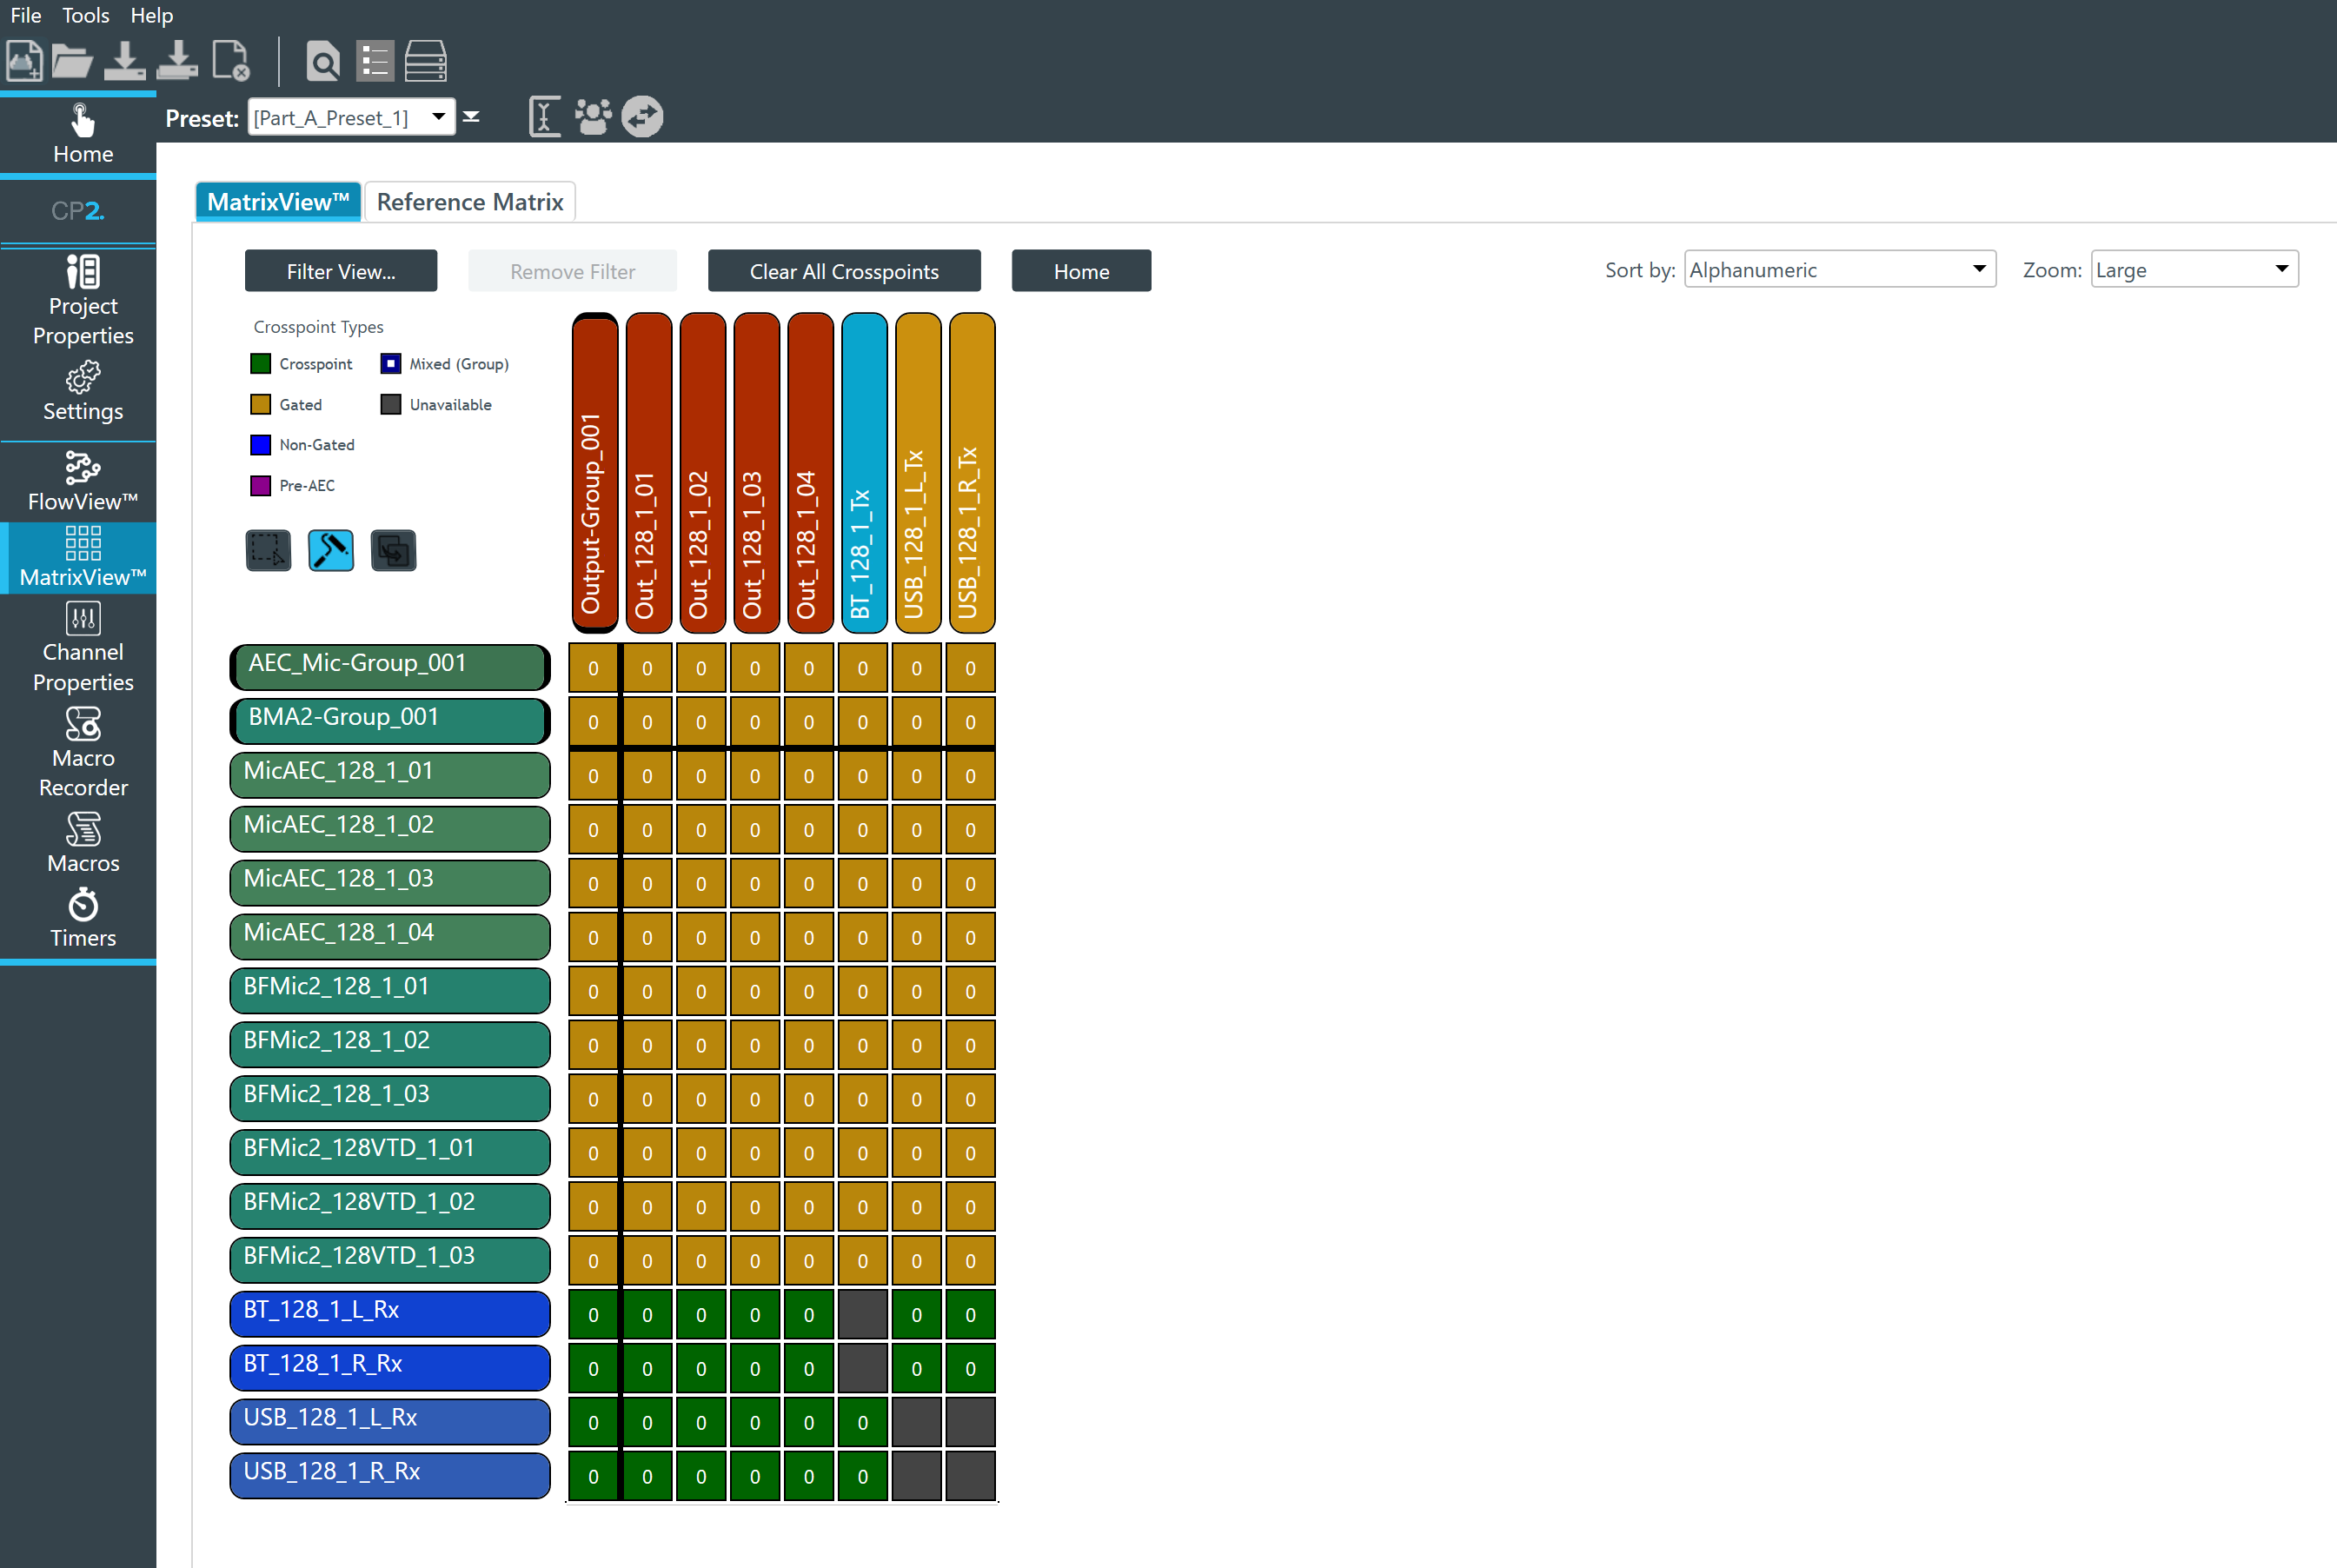Click the Filter View button
2337x1568 pixels.
pos(341,271)
